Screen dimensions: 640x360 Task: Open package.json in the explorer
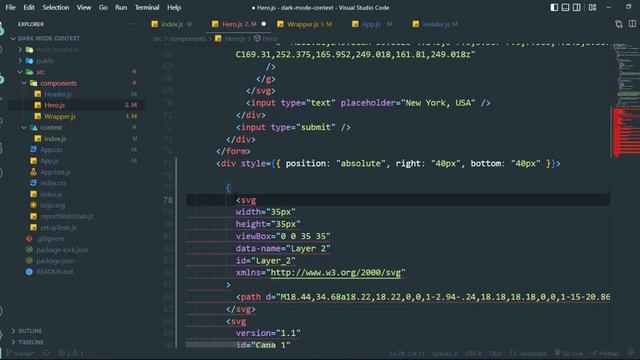(55, 261)
